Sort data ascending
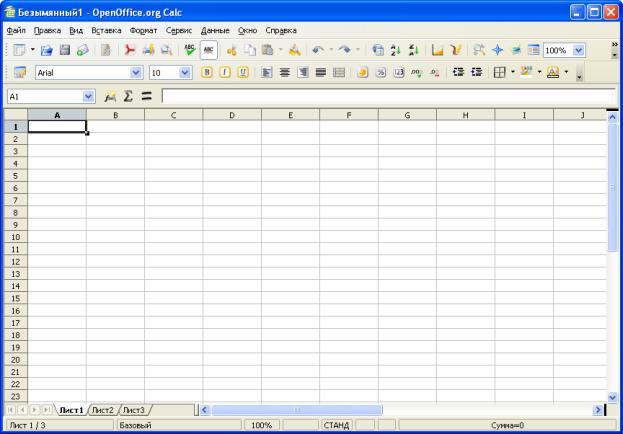This screenshot has width=623, height=434. (396, 50)
